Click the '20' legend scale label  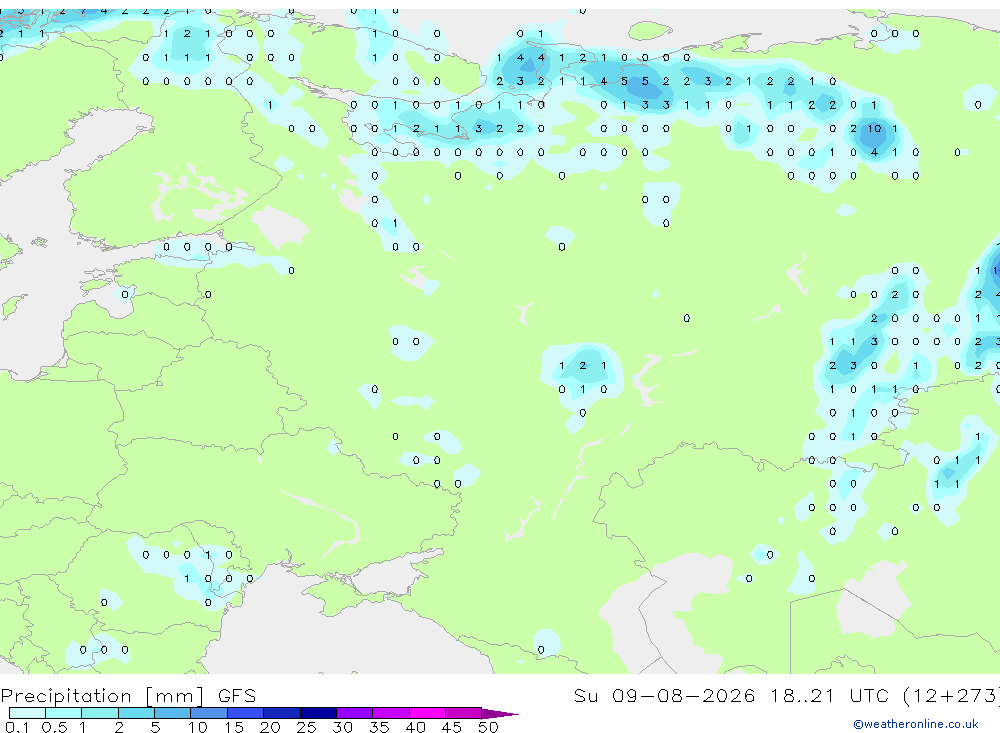(270, 727)
